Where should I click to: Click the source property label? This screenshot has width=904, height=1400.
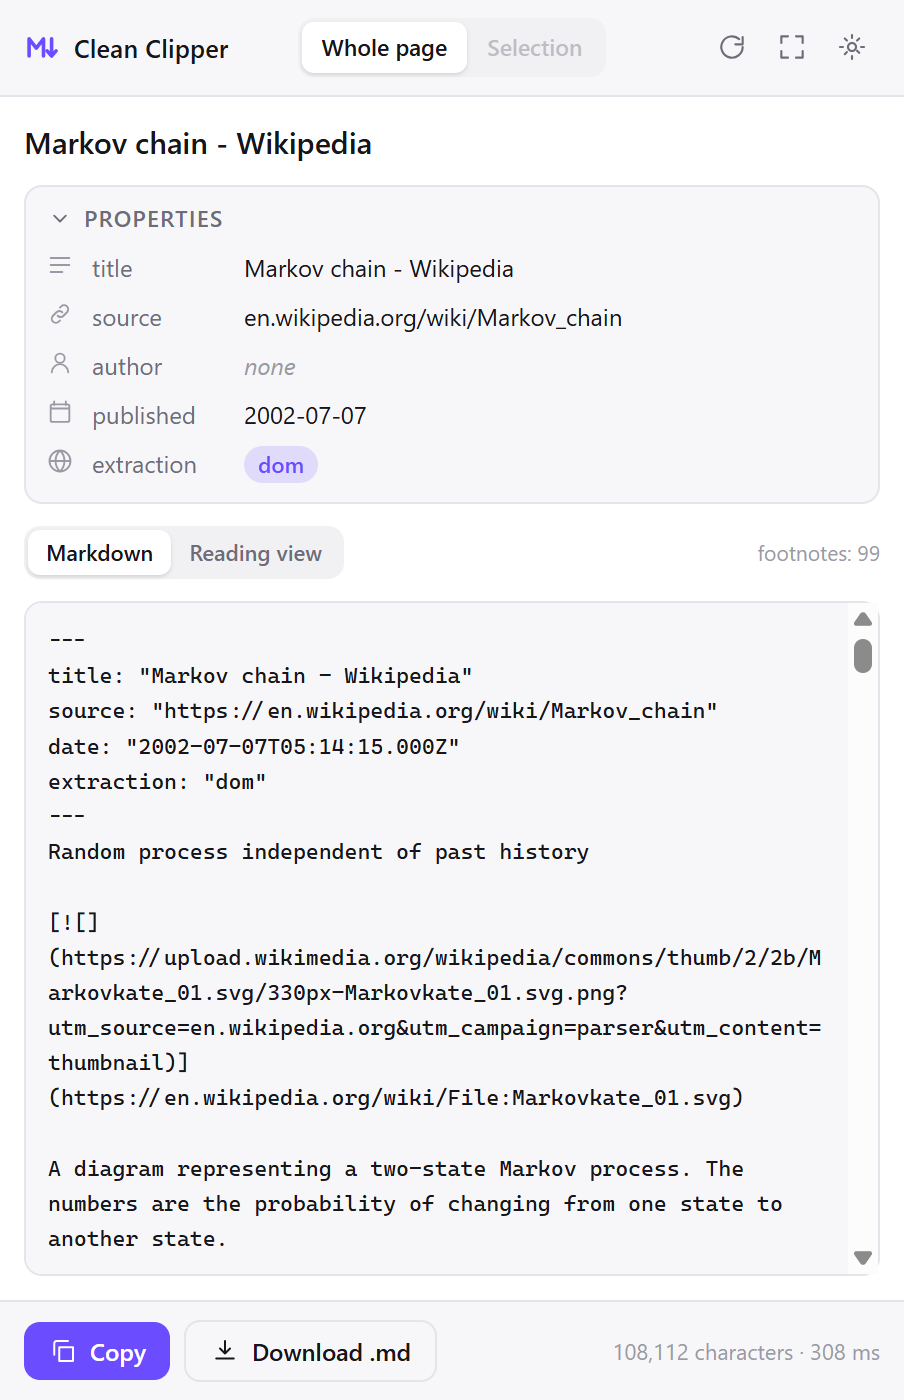point(126,318)
